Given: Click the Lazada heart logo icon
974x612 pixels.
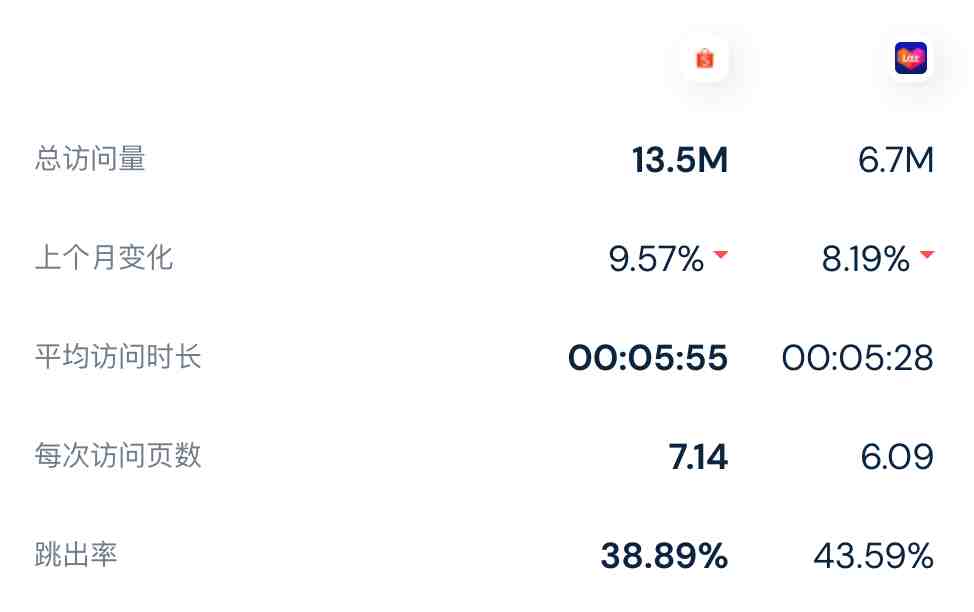Looking at the screenshot, I should pos(911,58).
